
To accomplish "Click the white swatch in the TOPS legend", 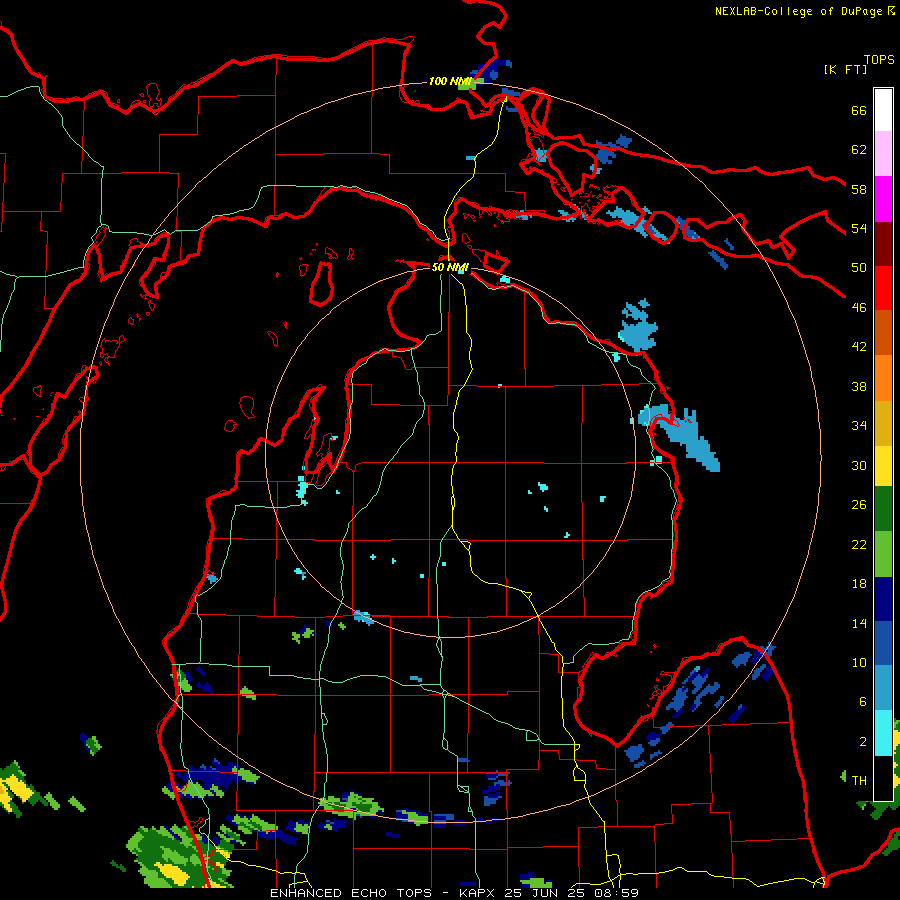I will click(x=883, y=110).
